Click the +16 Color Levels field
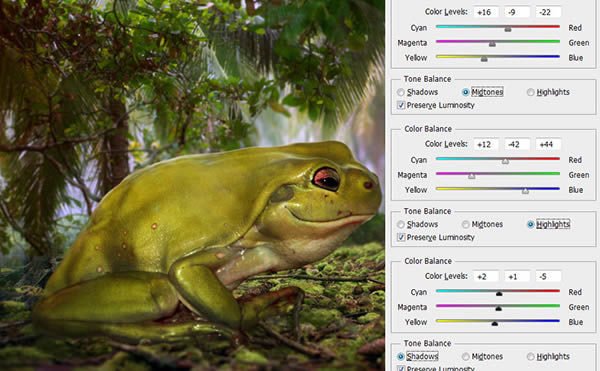 click(486, 12)
